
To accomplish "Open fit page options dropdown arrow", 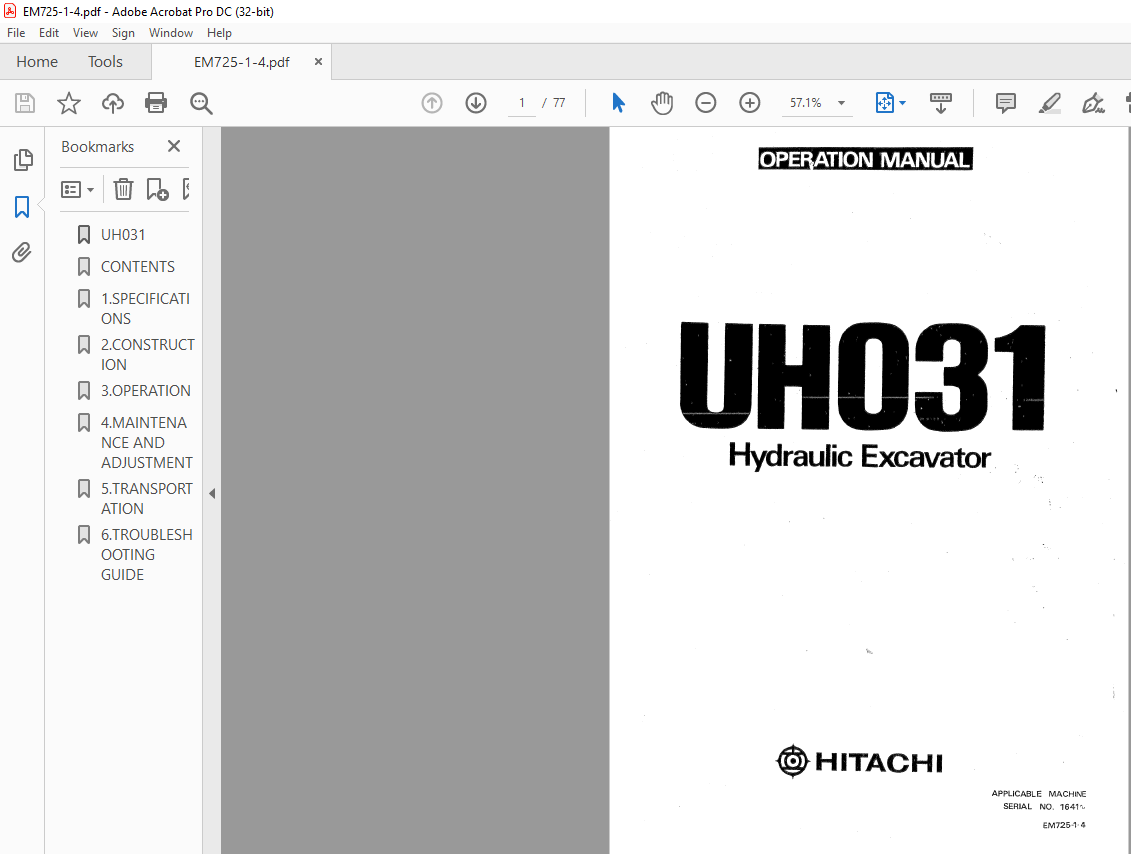I will click(902, 103).
